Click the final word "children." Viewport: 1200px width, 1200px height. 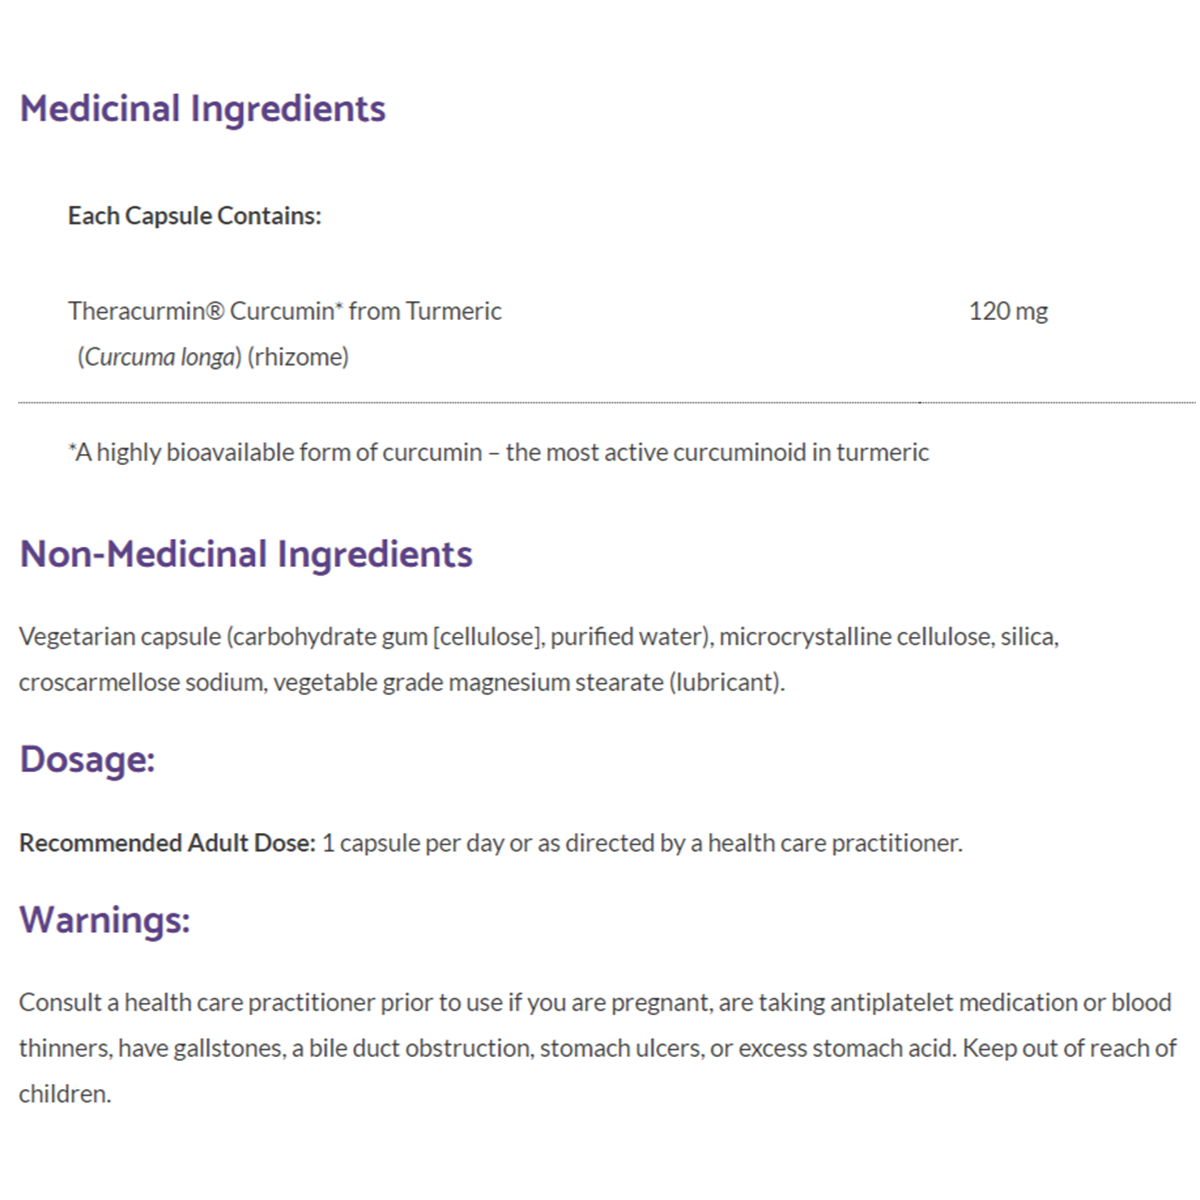tap(65, 1094)
